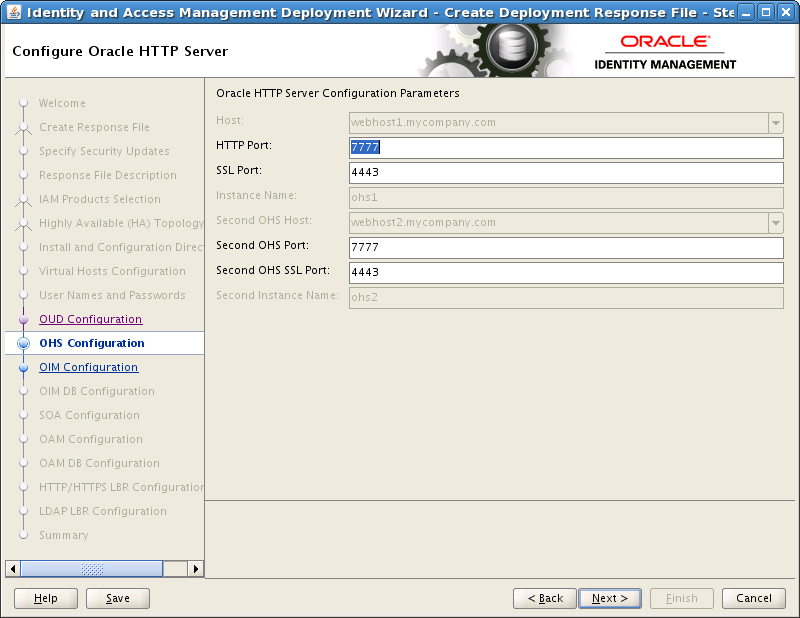
Task: Close the Deployment Wizard window
Action: pyautogui.click(x=786, y=12)
